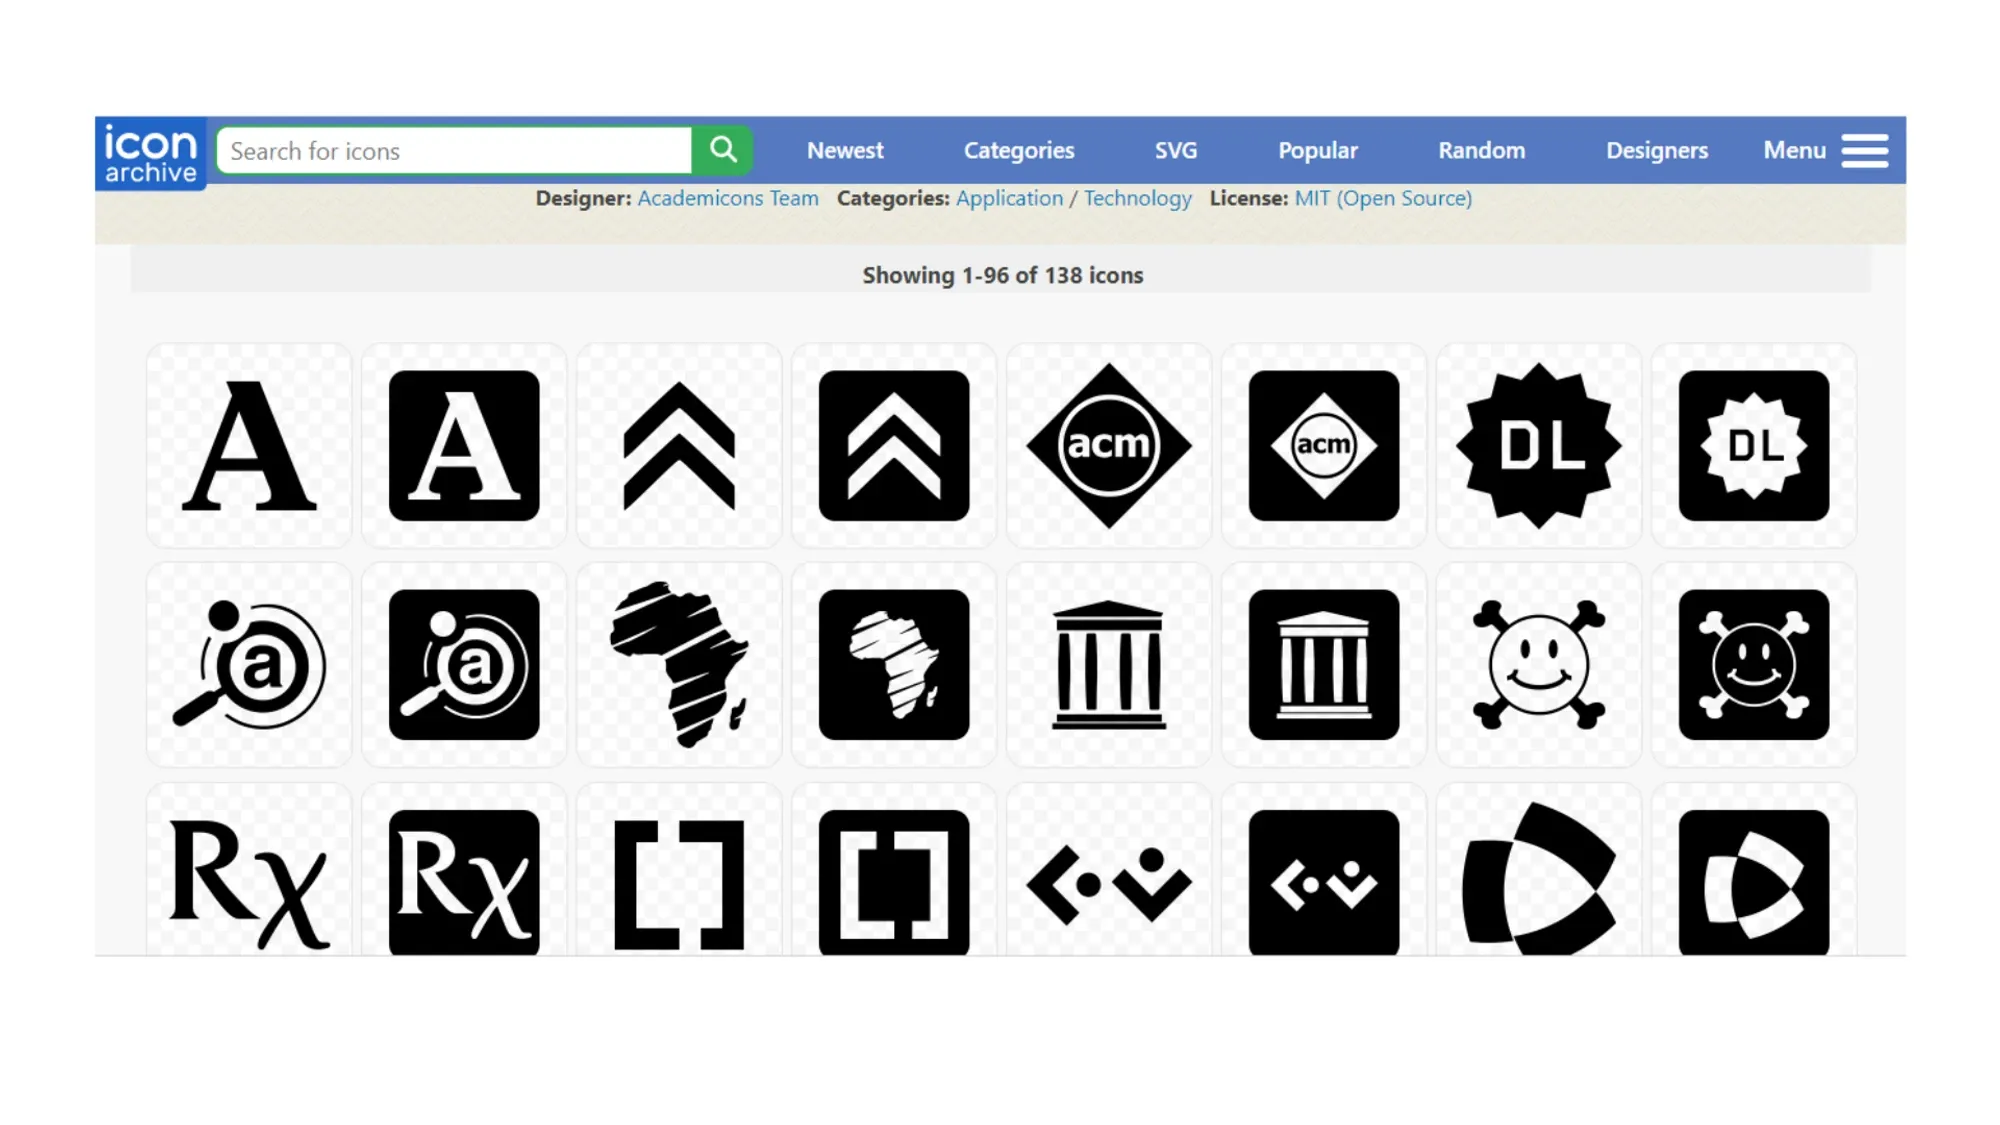
Task: Open the arrows-with-dots square icon
Action: [x=1324, y=882]
